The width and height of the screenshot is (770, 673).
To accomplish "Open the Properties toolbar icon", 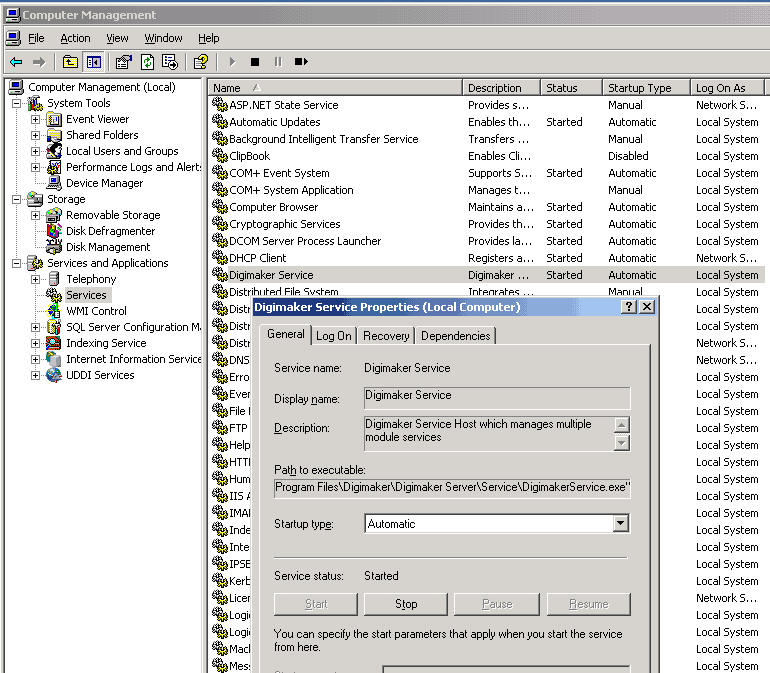I will pos(123,62).
